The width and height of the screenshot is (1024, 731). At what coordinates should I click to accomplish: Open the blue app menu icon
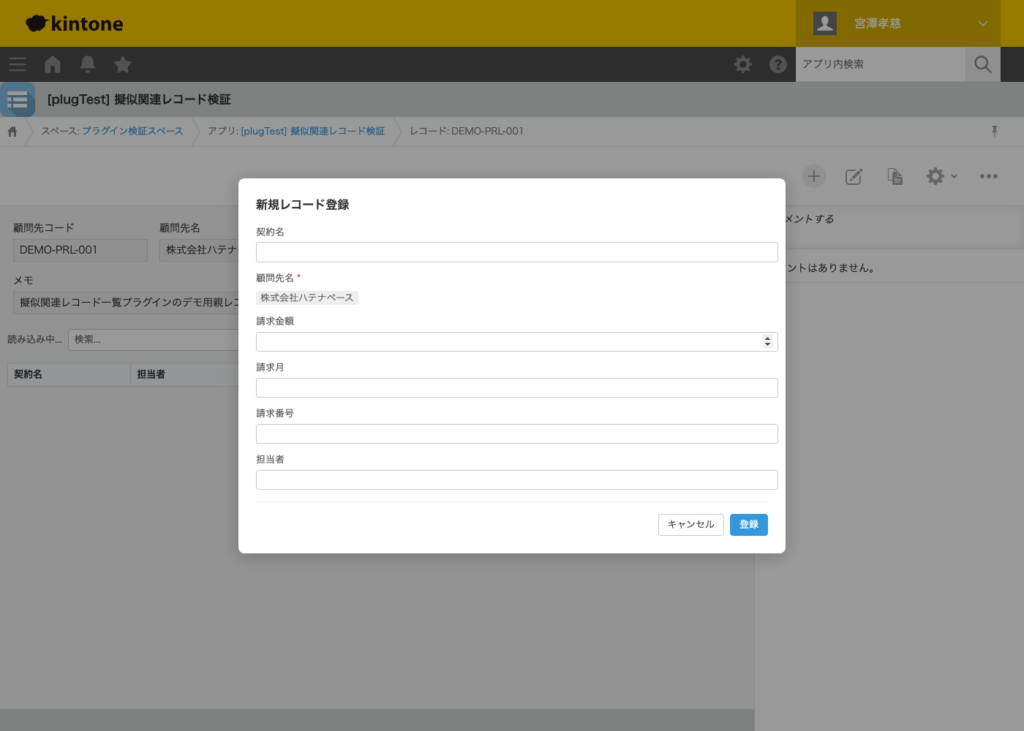coord(17,99)
